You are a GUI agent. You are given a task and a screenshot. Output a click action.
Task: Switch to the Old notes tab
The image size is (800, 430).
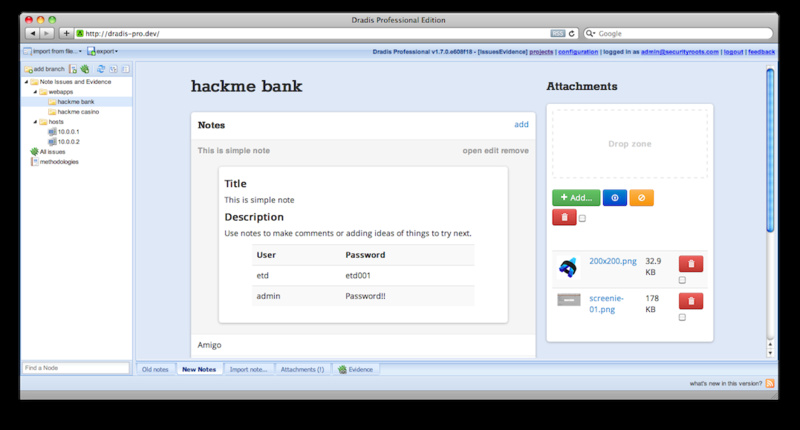(155, 369)
